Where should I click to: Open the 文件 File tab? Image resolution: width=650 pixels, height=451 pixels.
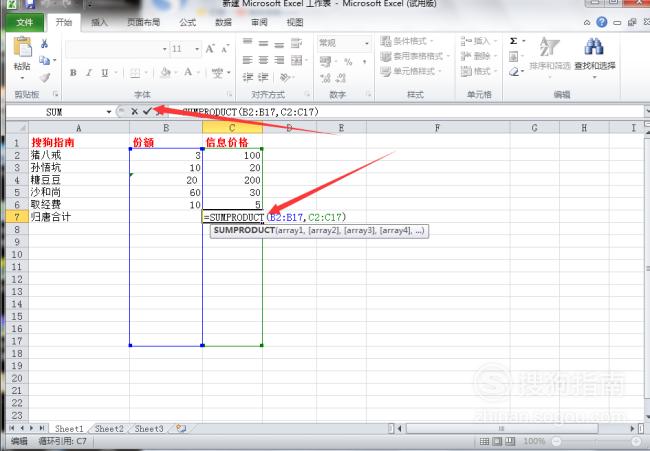[25, 22]
